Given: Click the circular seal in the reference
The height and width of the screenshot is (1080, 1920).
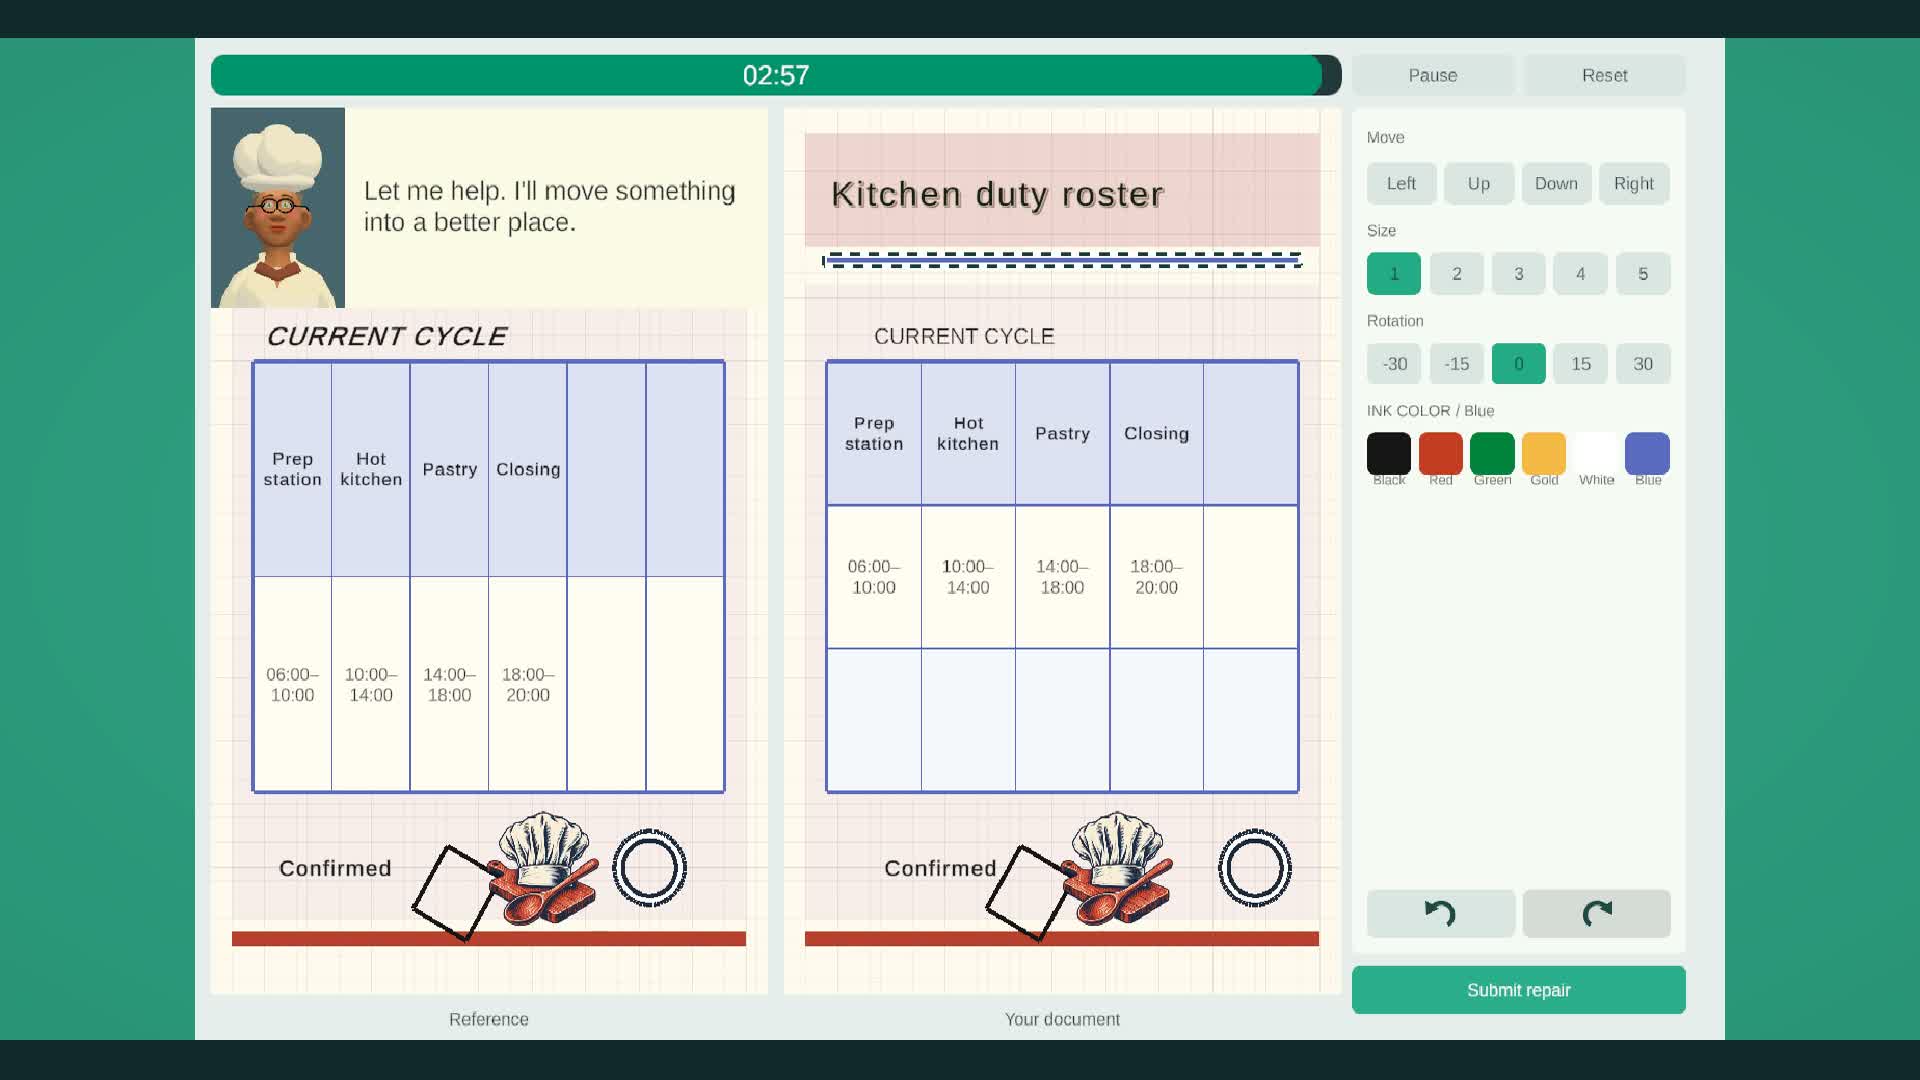Looking at the screenshot, I should (x=649, y=868).
